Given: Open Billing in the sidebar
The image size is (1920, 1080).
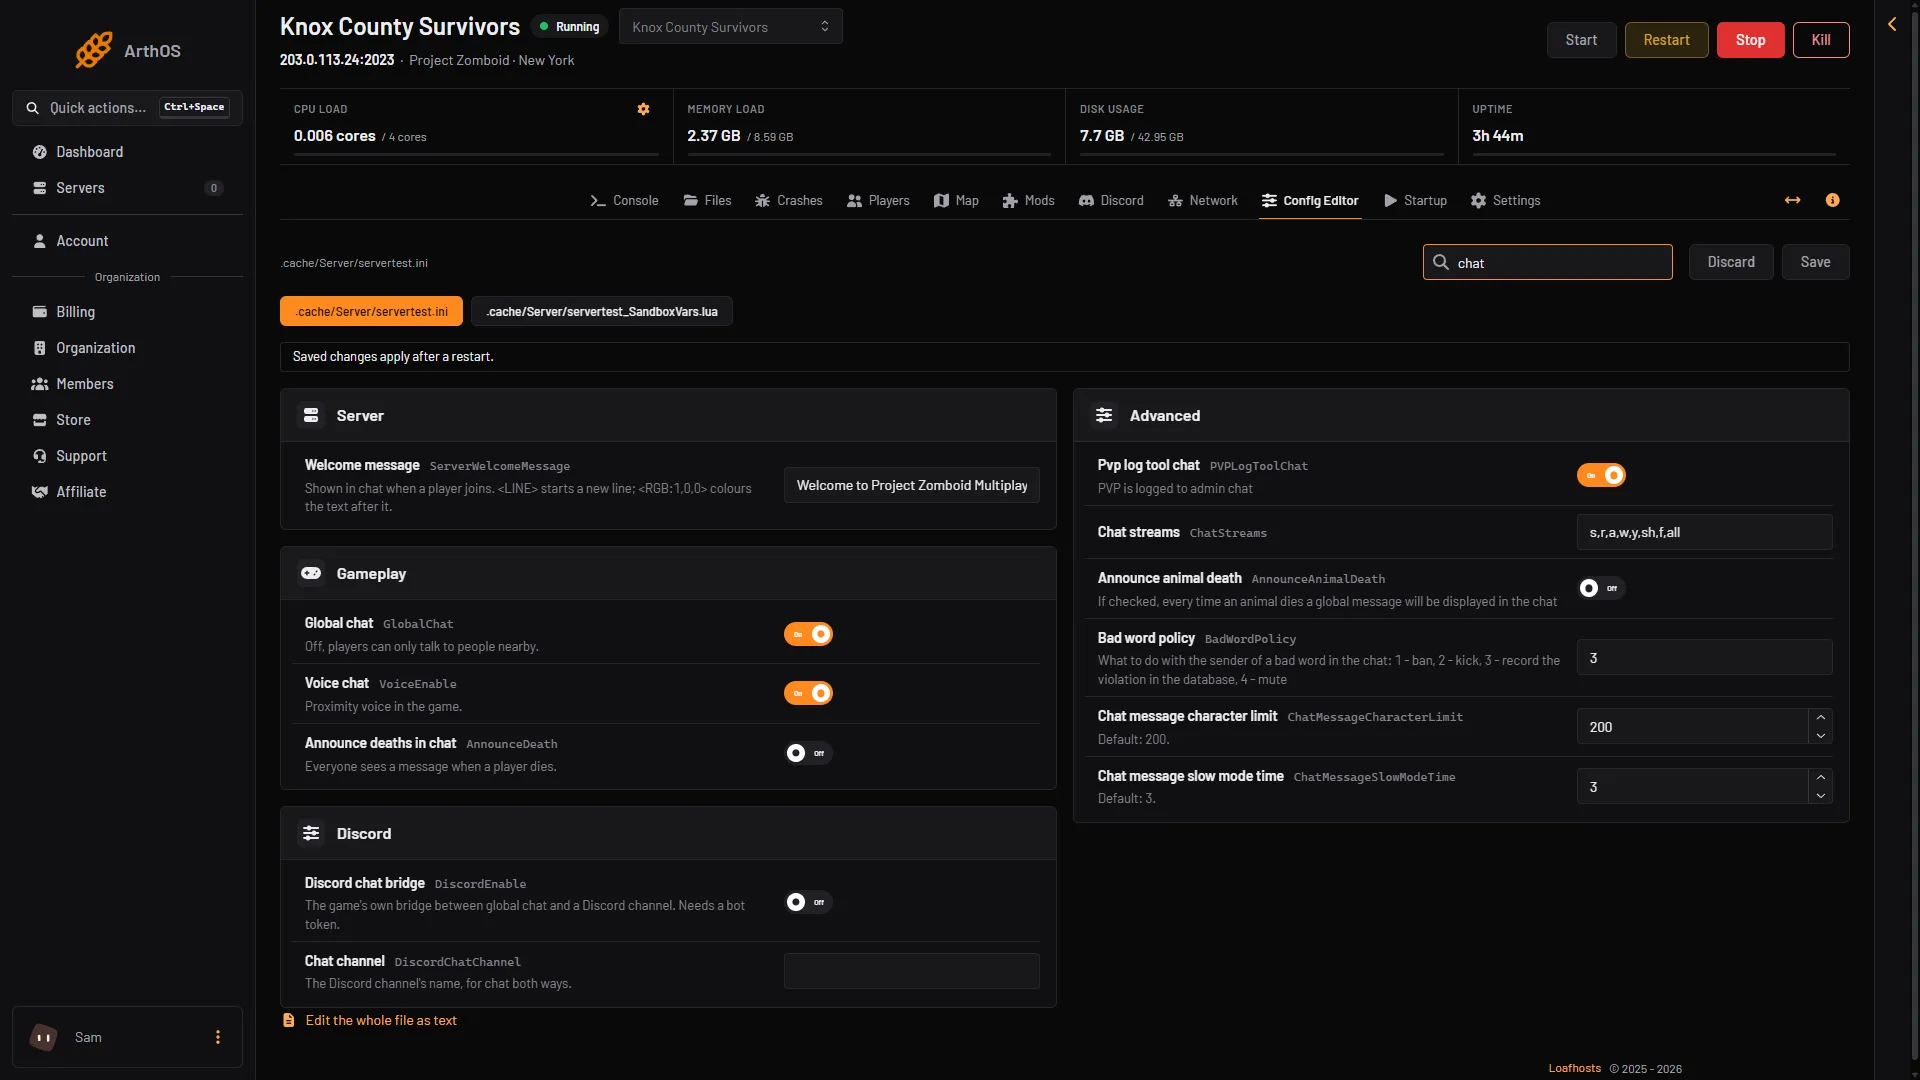Looking at the screenshot, I should point(127,312).
